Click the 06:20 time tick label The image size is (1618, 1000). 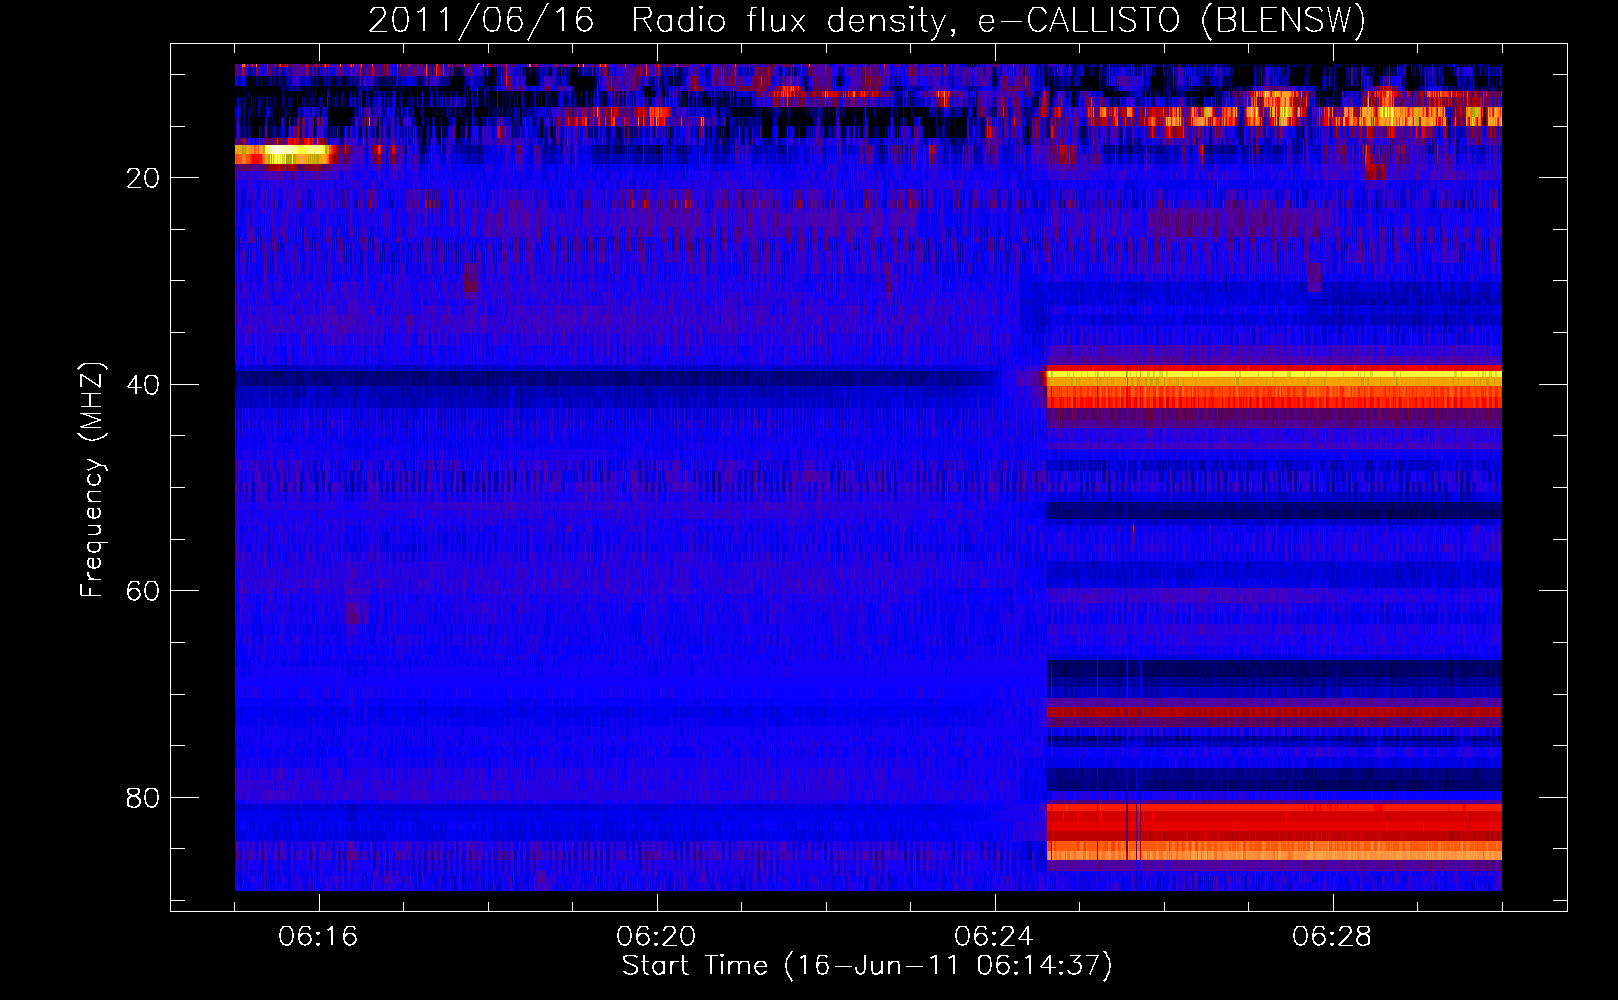point(656,937)
